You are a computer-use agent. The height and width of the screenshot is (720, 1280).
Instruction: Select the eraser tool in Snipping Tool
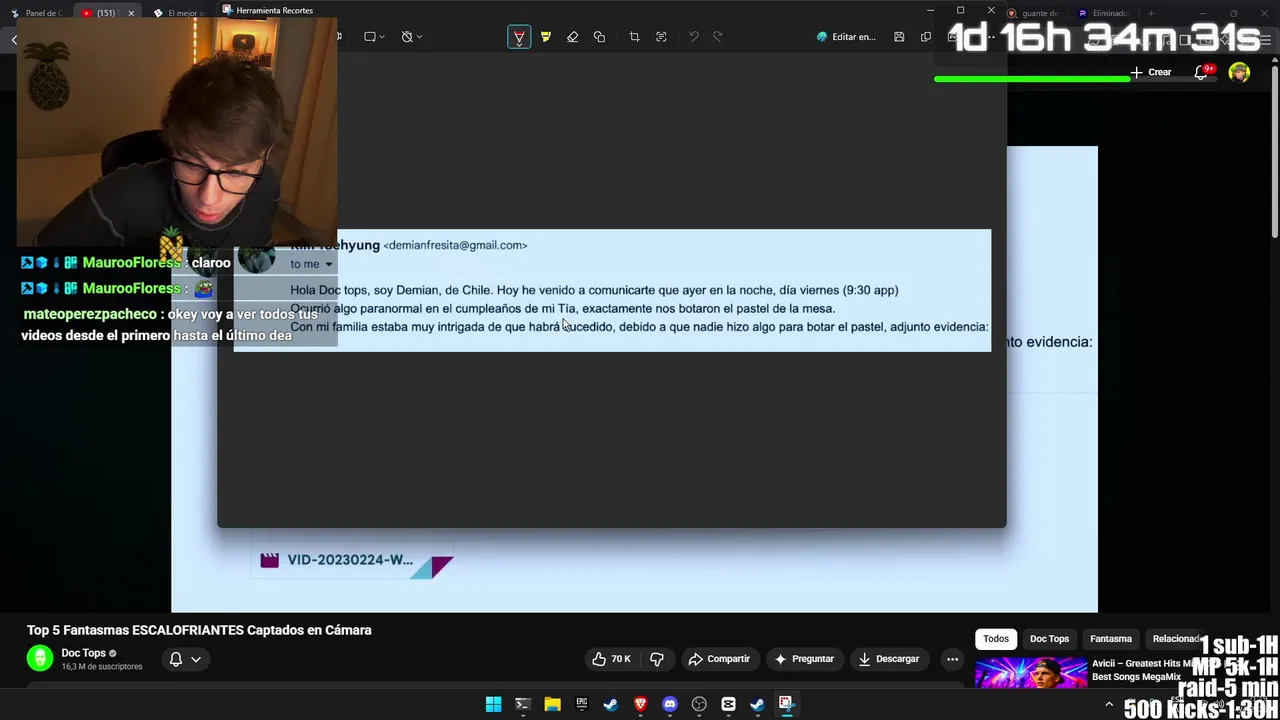click(x=572, y=37)
